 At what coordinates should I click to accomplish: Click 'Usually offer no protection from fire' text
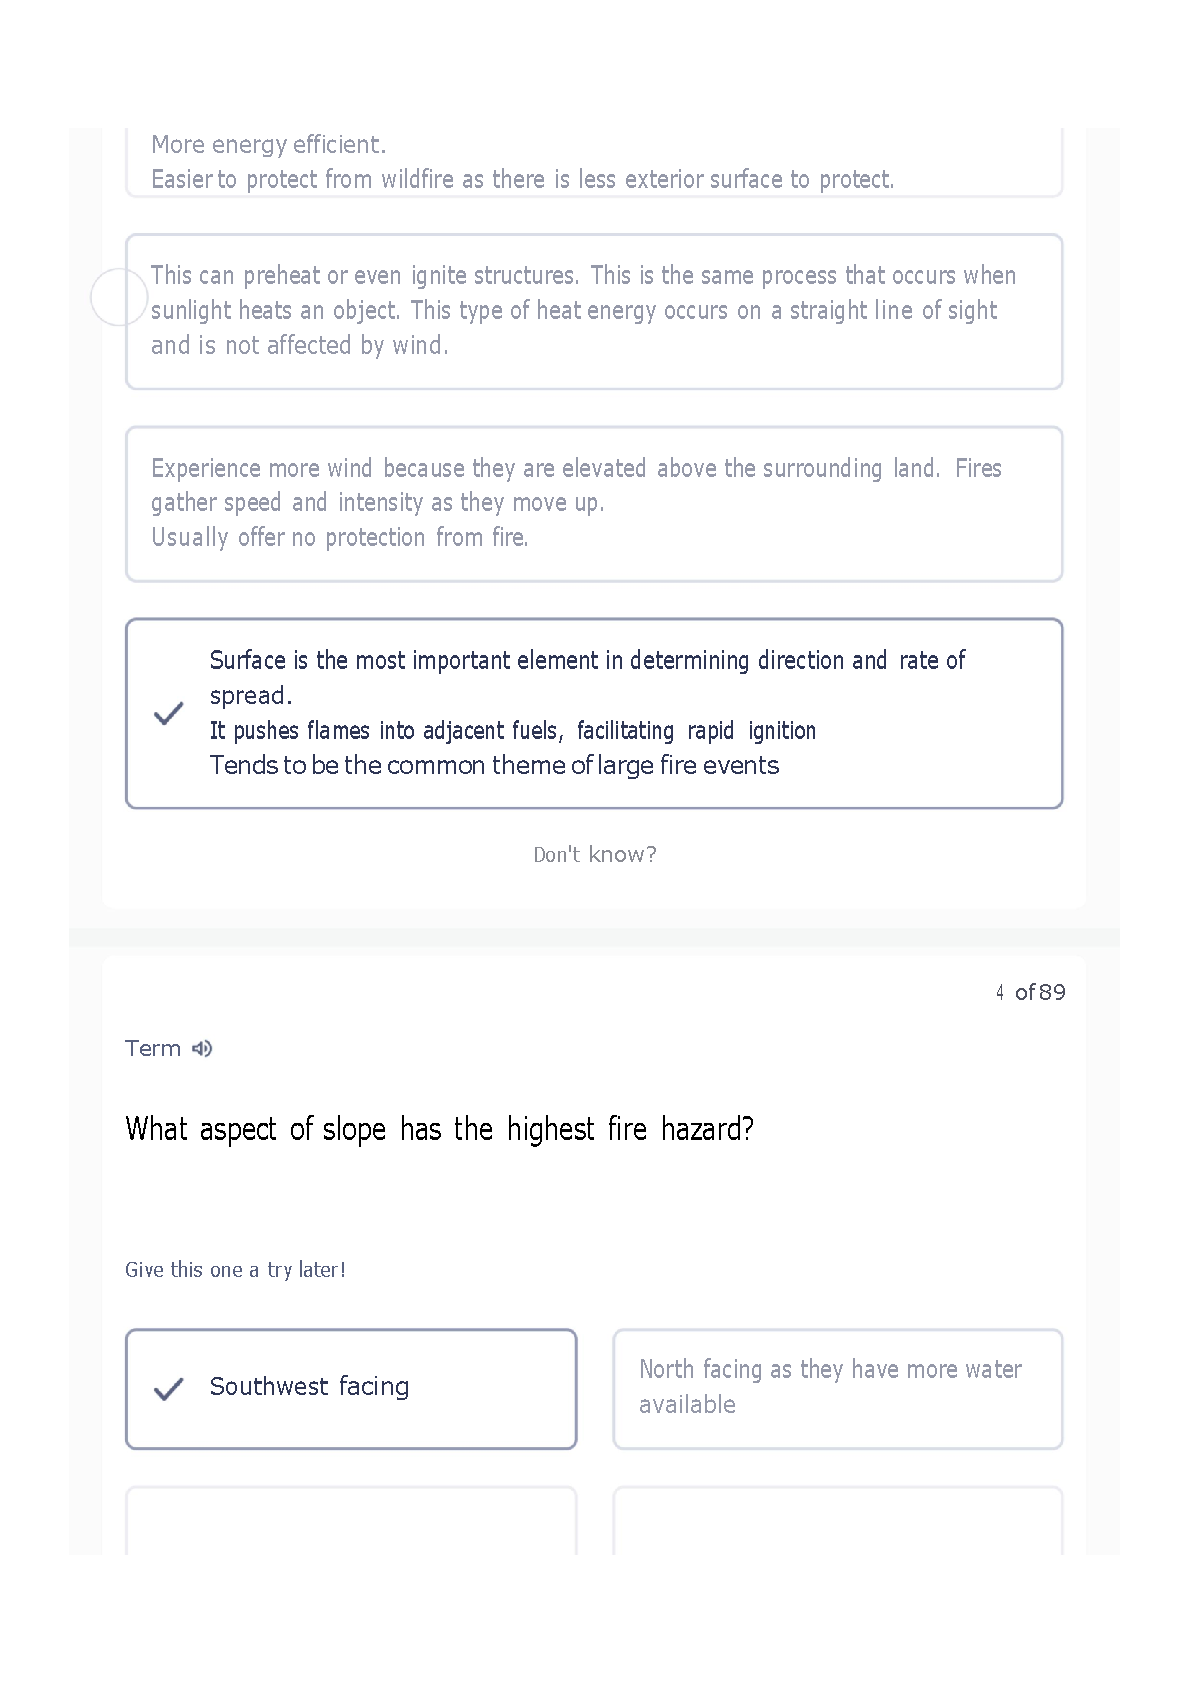pyautogui.click(x=340, y=538)
